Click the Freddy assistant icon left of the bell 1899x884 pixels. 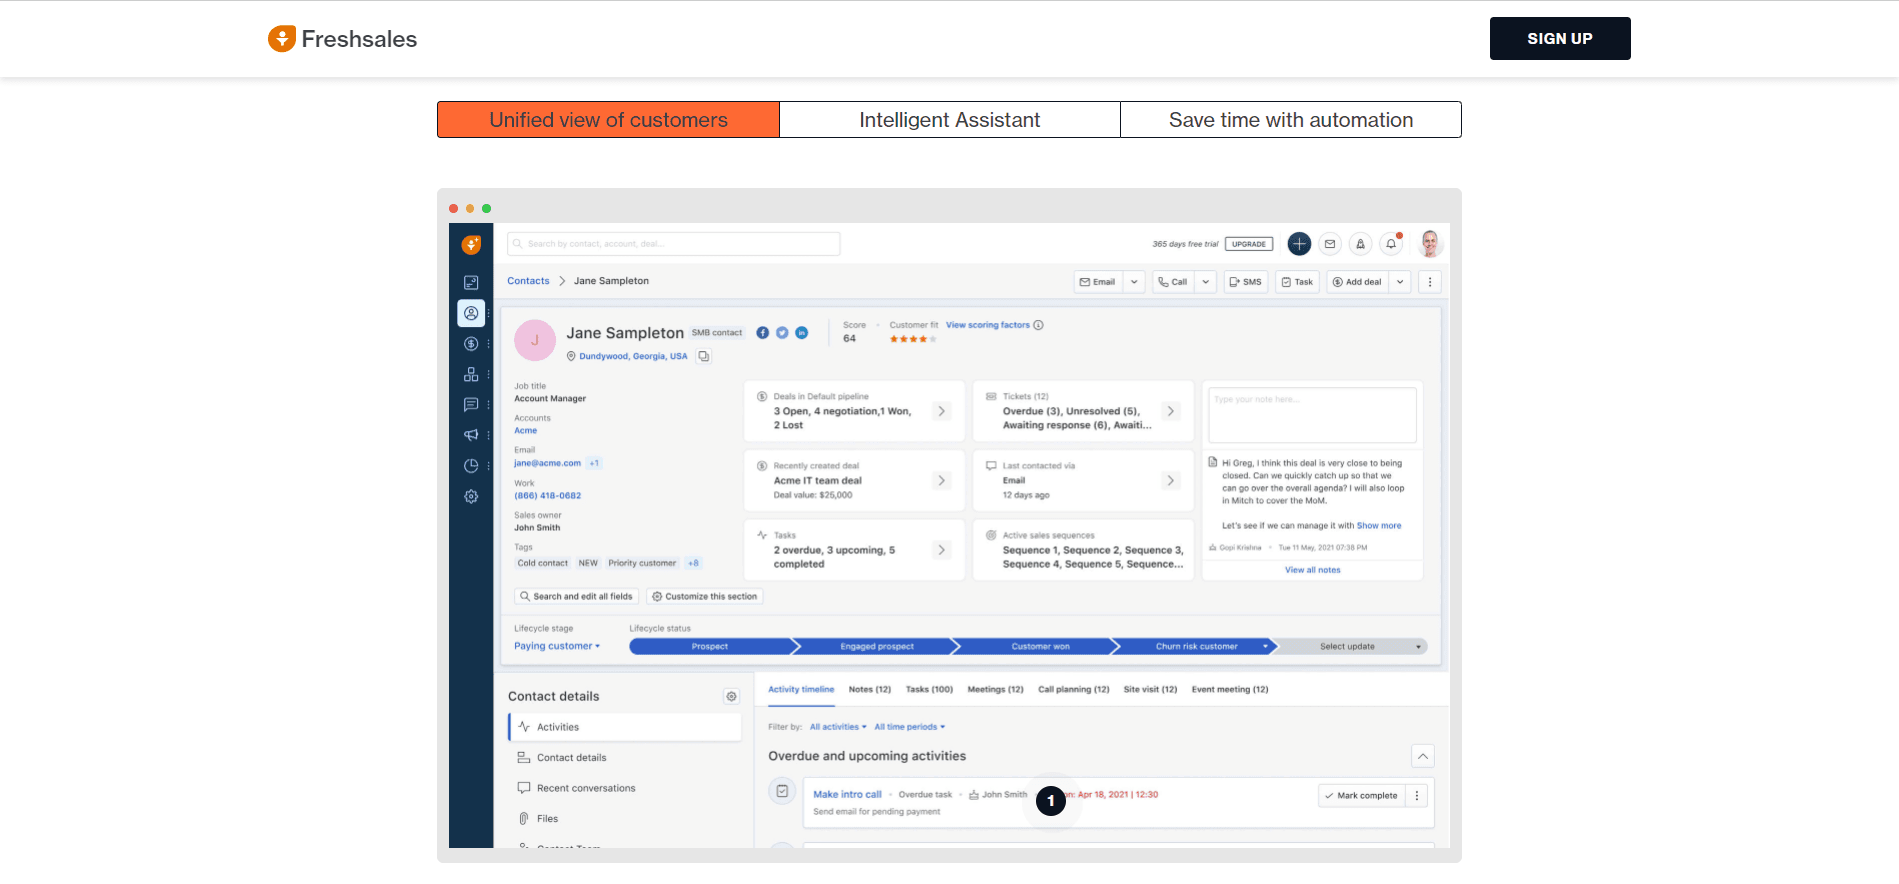[1360, 244]
